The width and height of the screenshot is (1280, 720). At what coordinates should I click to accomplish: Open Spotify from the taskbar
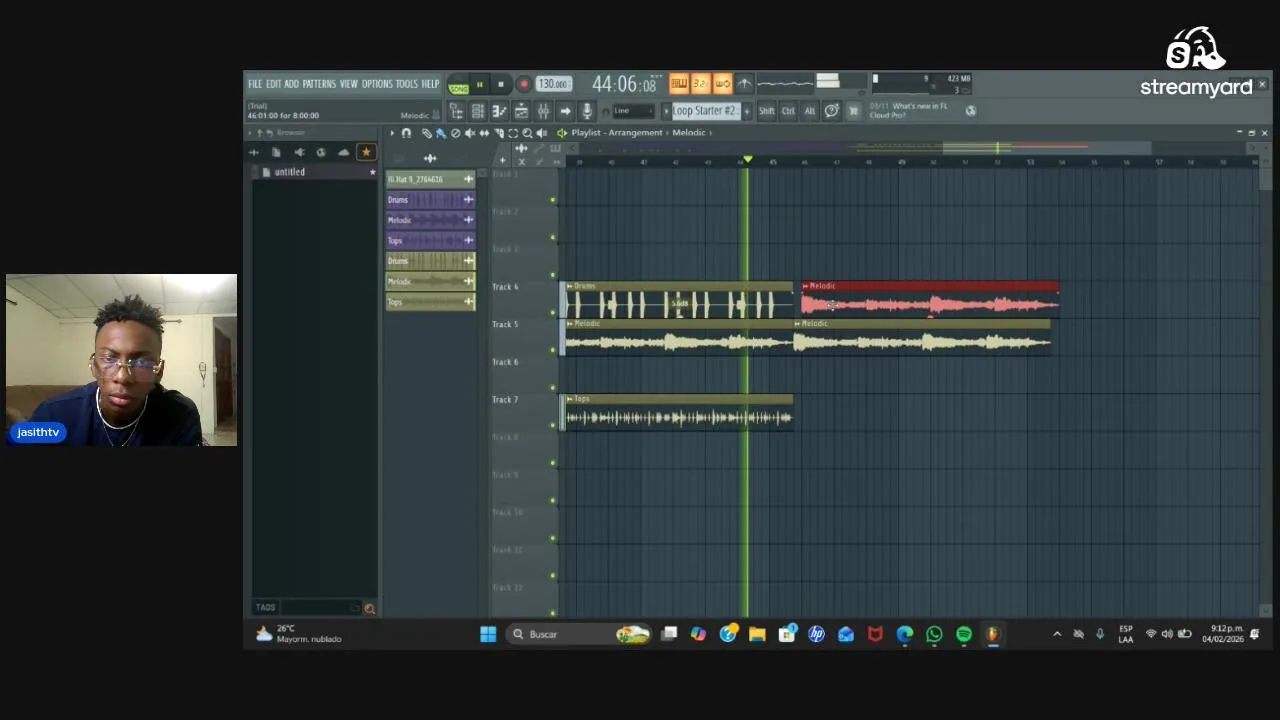(964, 634)
